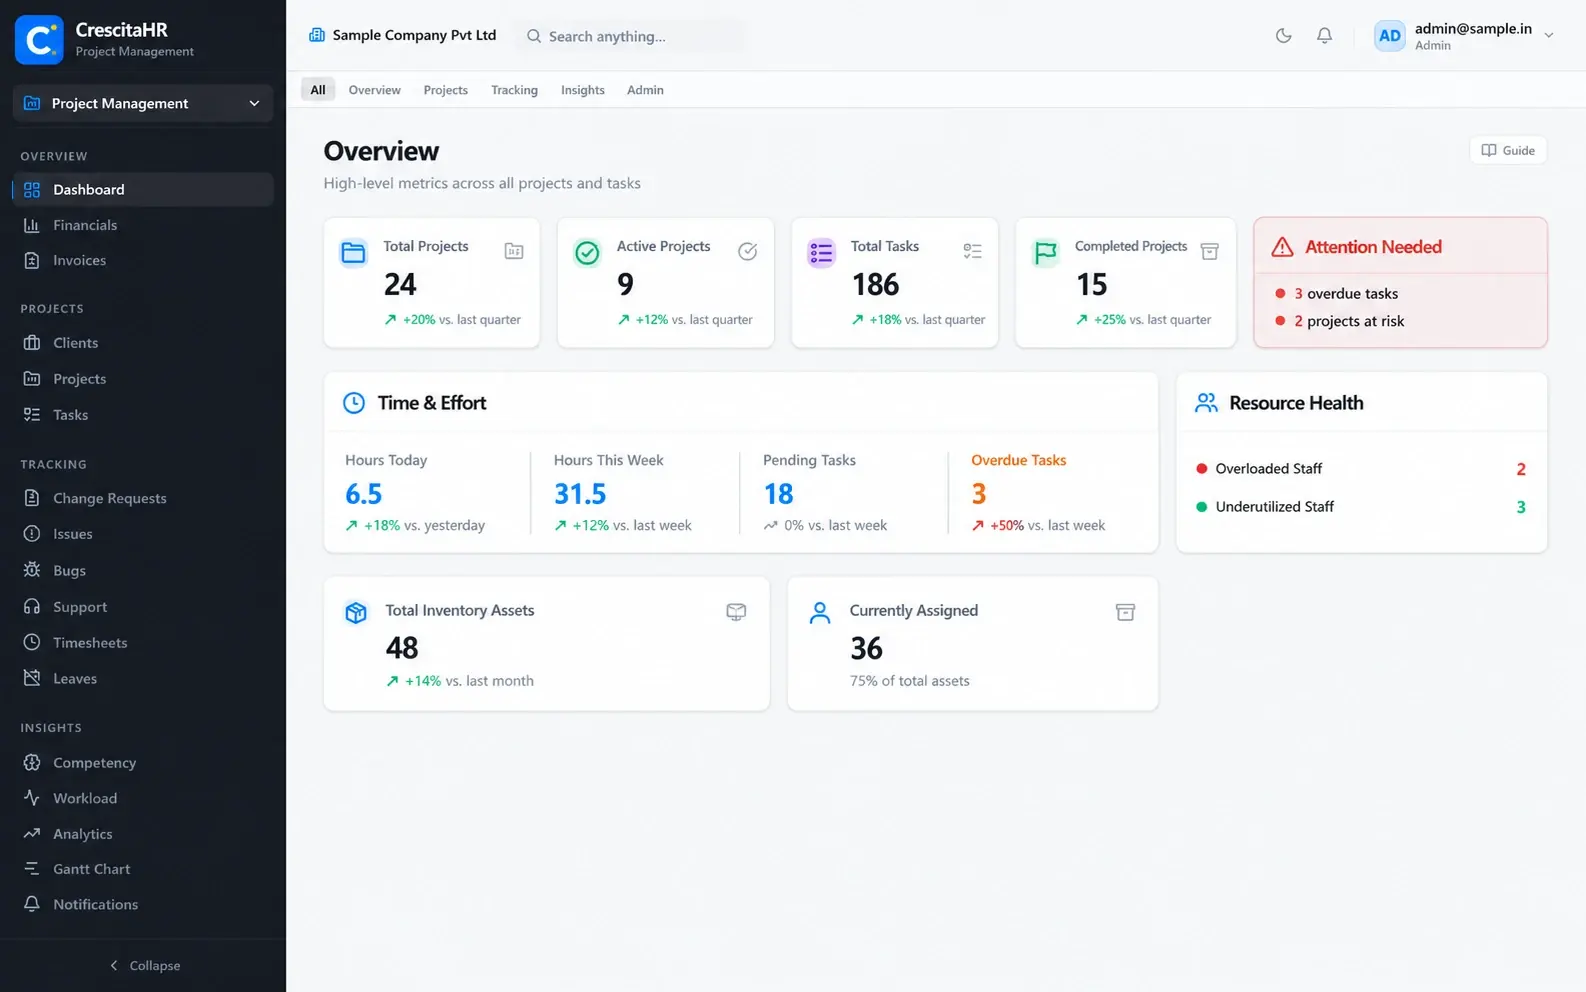This screenshot has height=992, width=1586.
Task: Click the Hours This Week value 31.5
Action: [580, 494]
